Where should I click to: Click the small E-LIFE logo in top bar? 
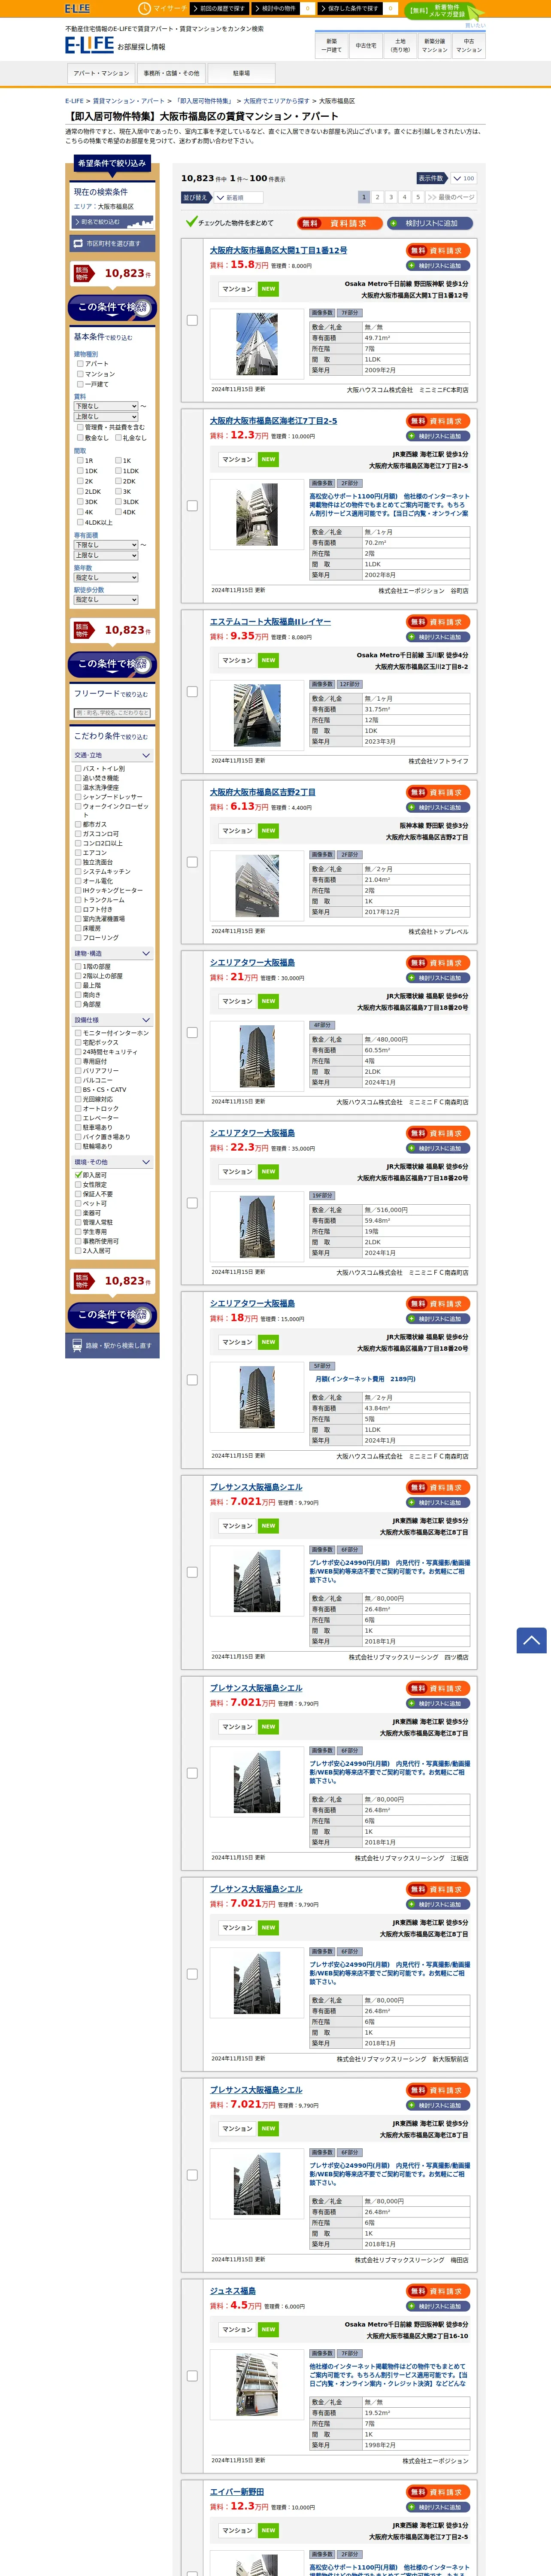tap(78, 8)
